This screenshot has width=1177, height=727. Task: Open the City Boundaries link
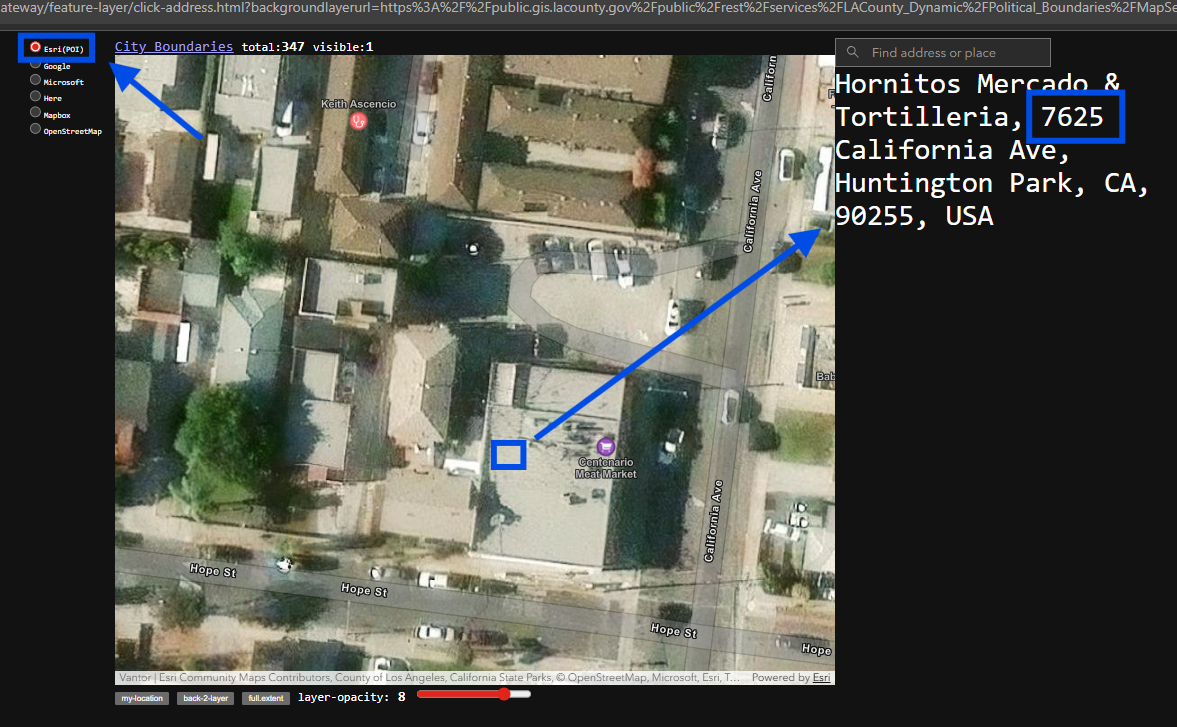pos(174,47)
